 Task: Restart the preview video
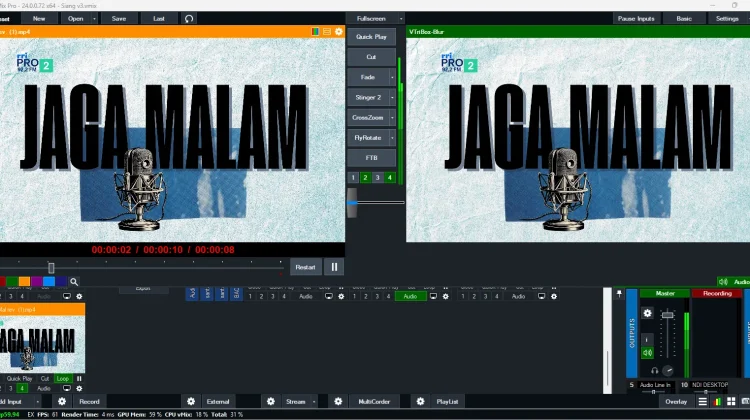(305, 267)
